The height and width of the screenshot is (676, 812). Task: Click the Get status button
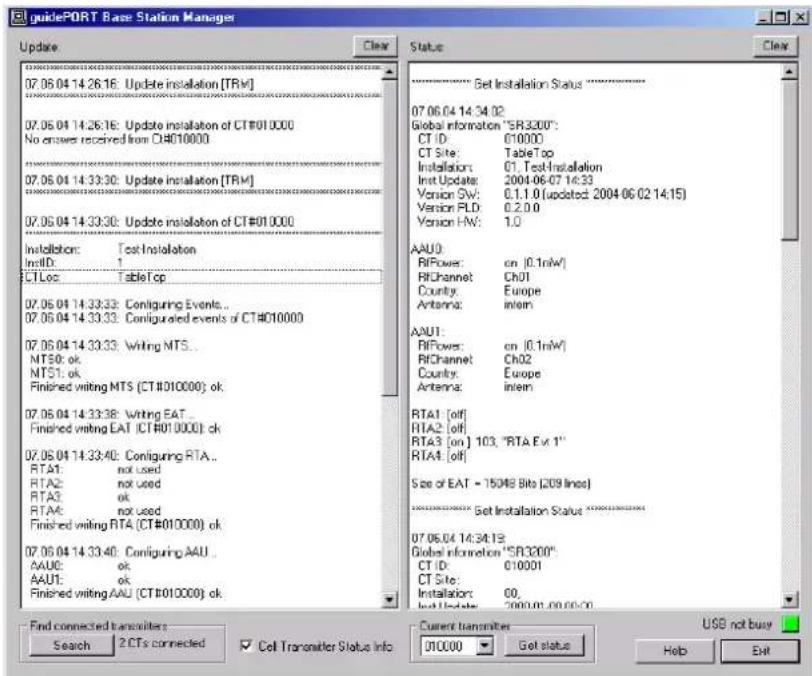point(544,645)
